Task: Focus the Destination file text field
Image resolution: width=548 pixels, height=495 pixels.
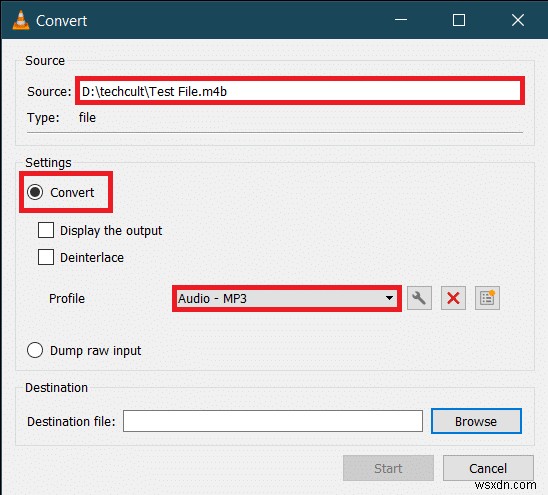Action: click(273, 421)
